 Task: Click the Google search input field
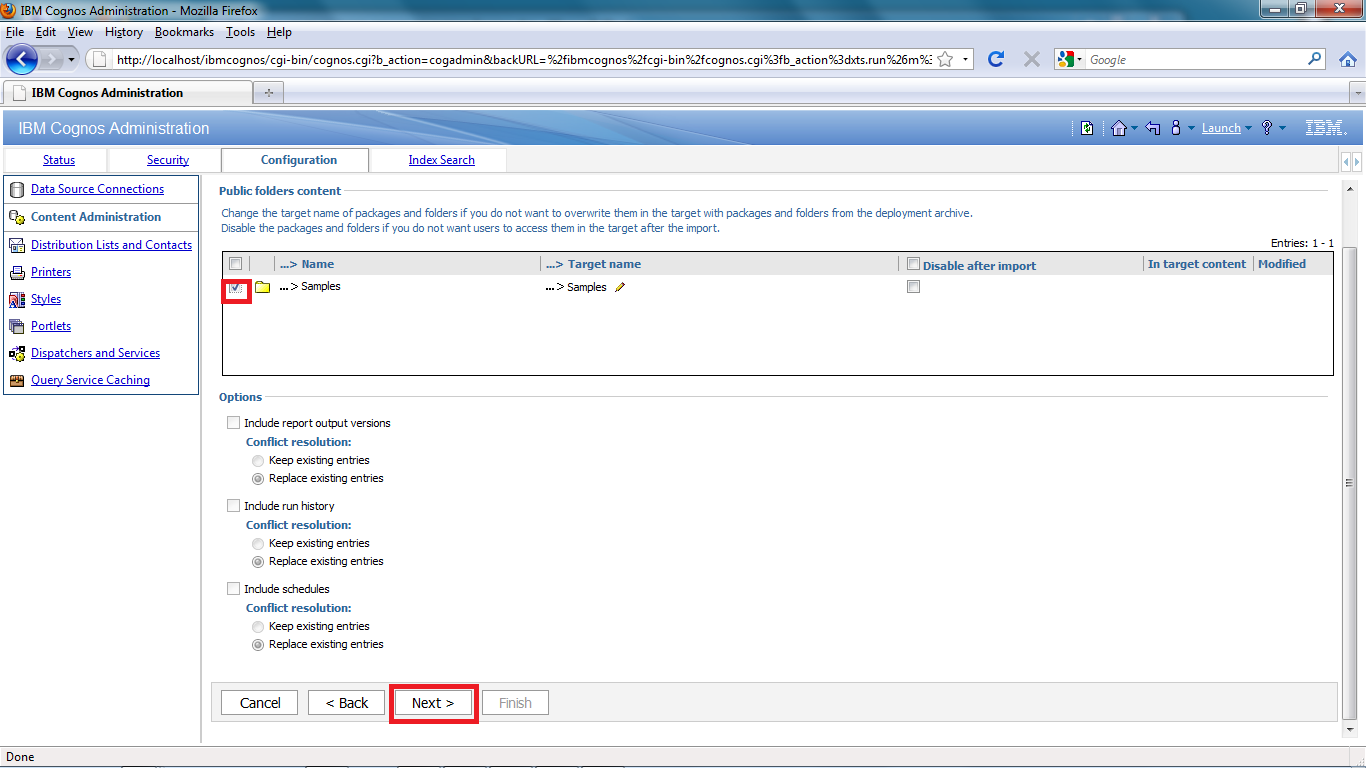pyautogui.click(x=1195, y=60)
